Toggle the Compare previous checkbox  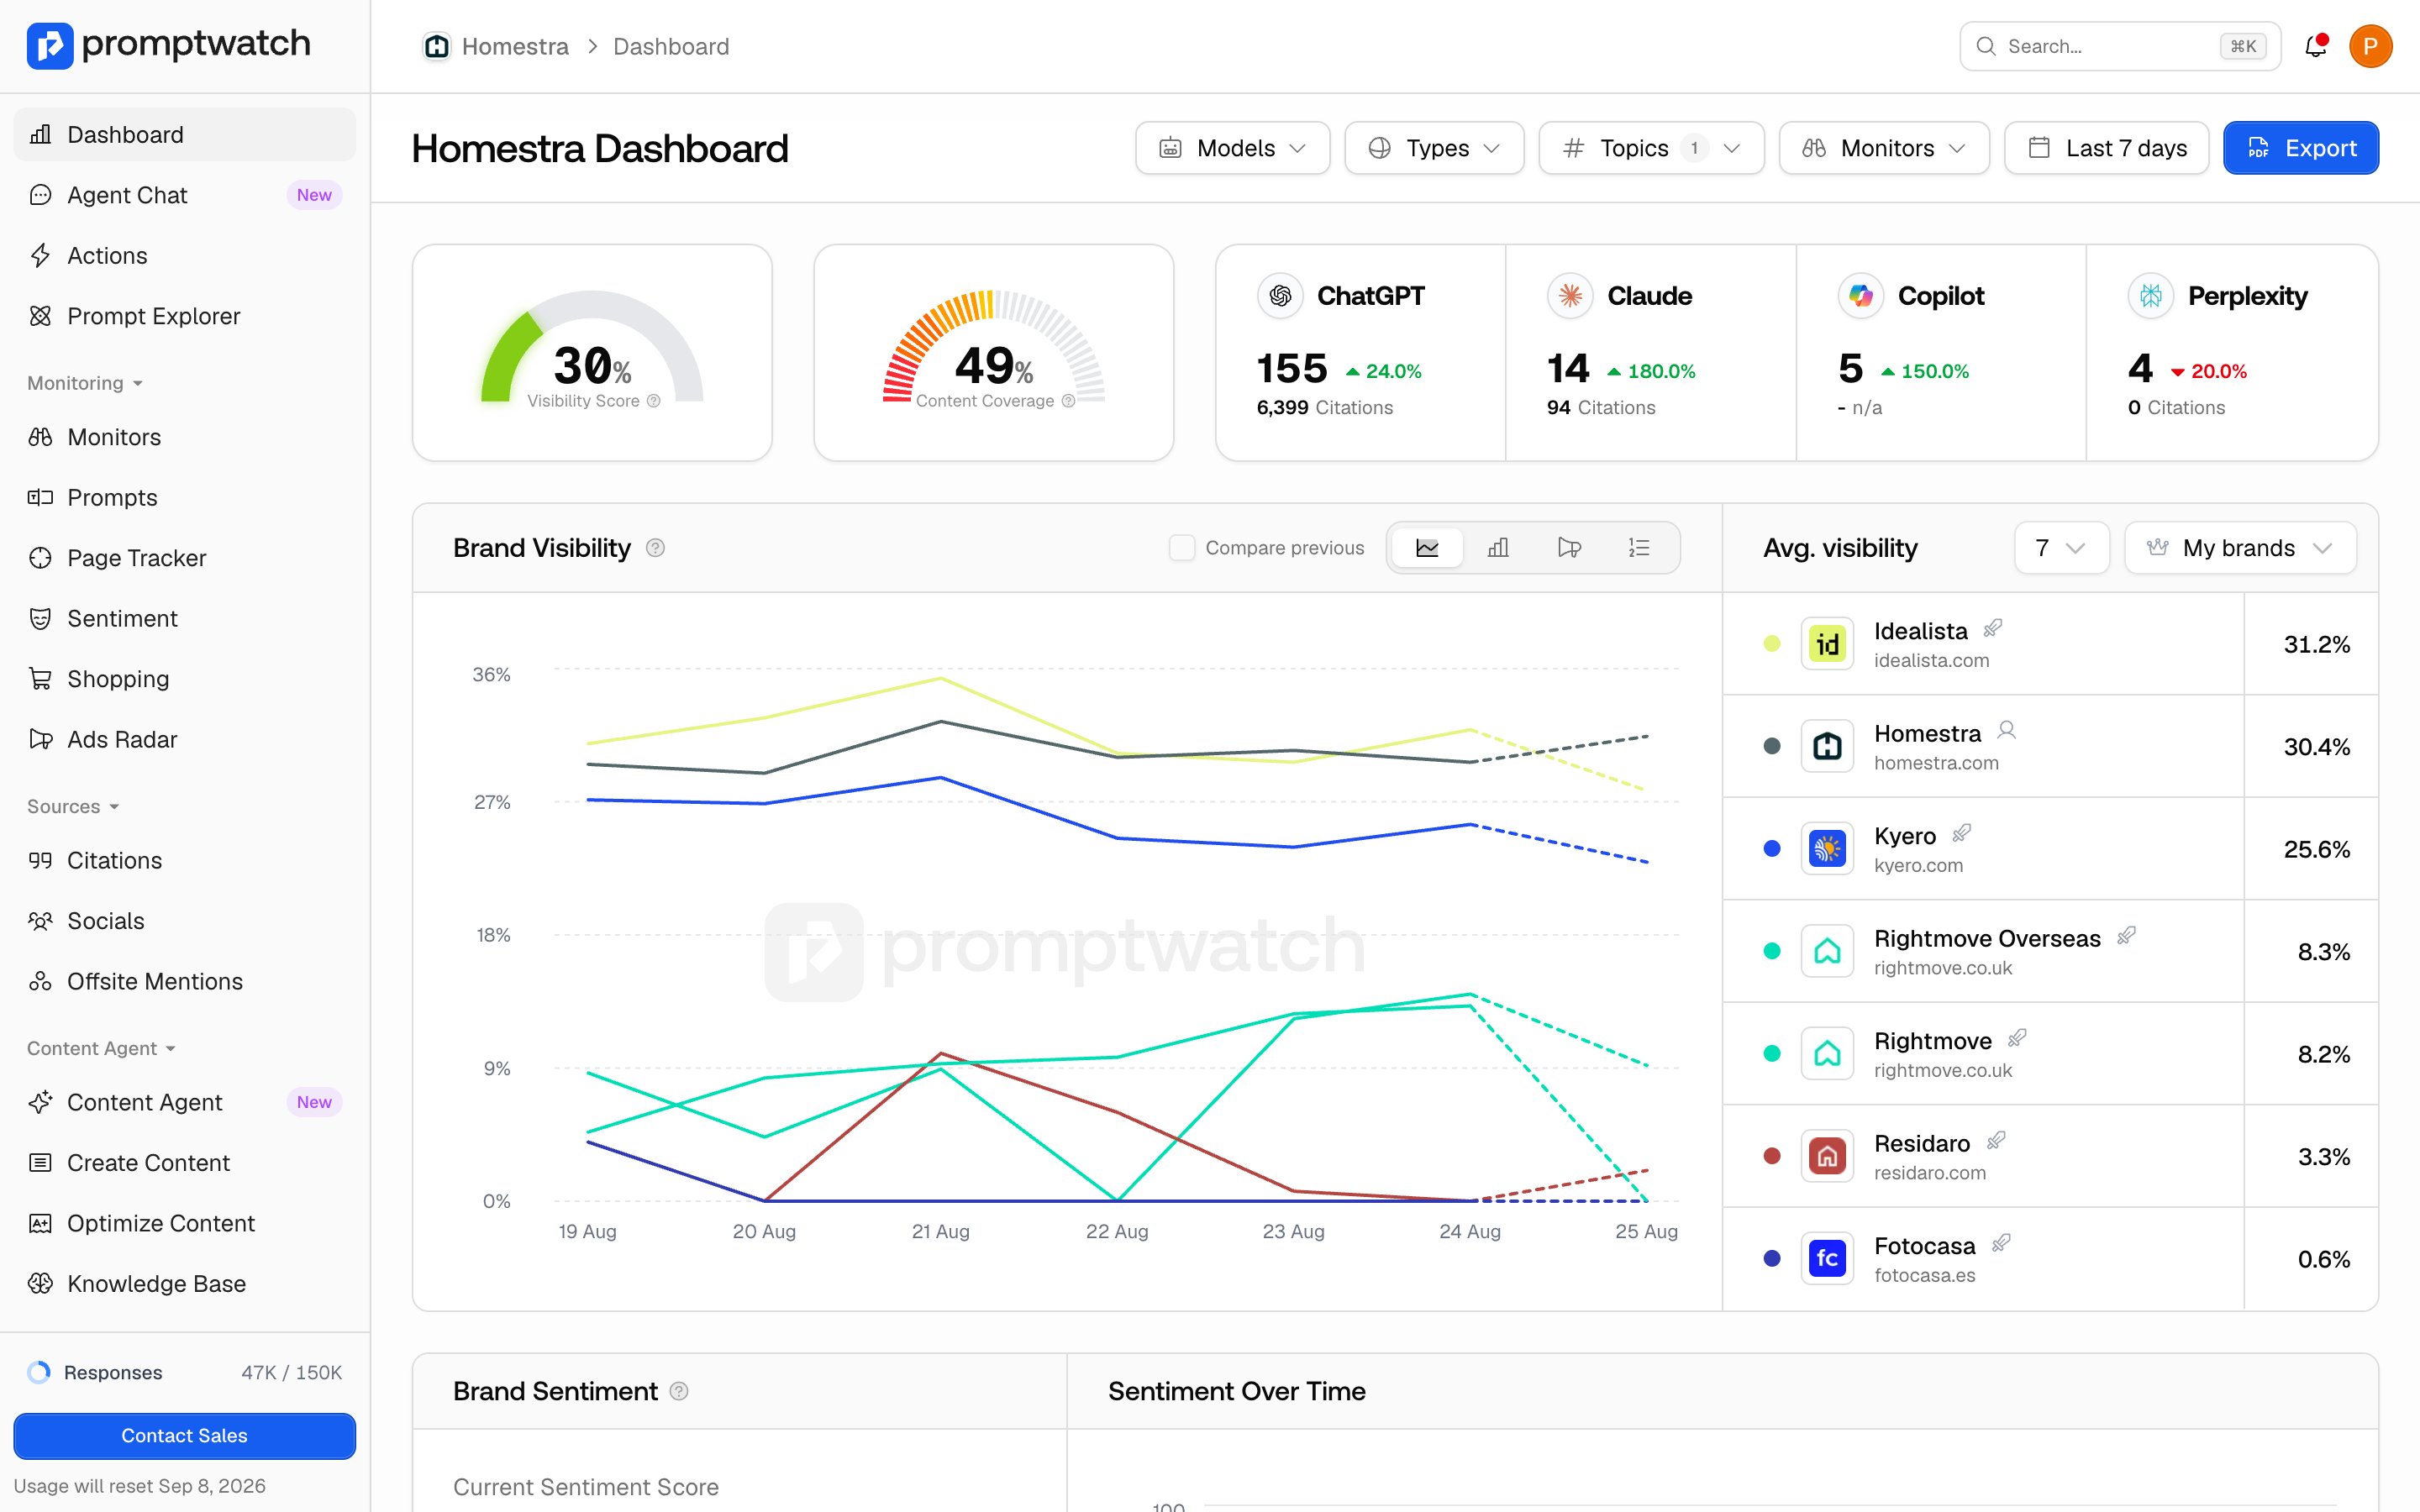click(x=1182, y=548)
